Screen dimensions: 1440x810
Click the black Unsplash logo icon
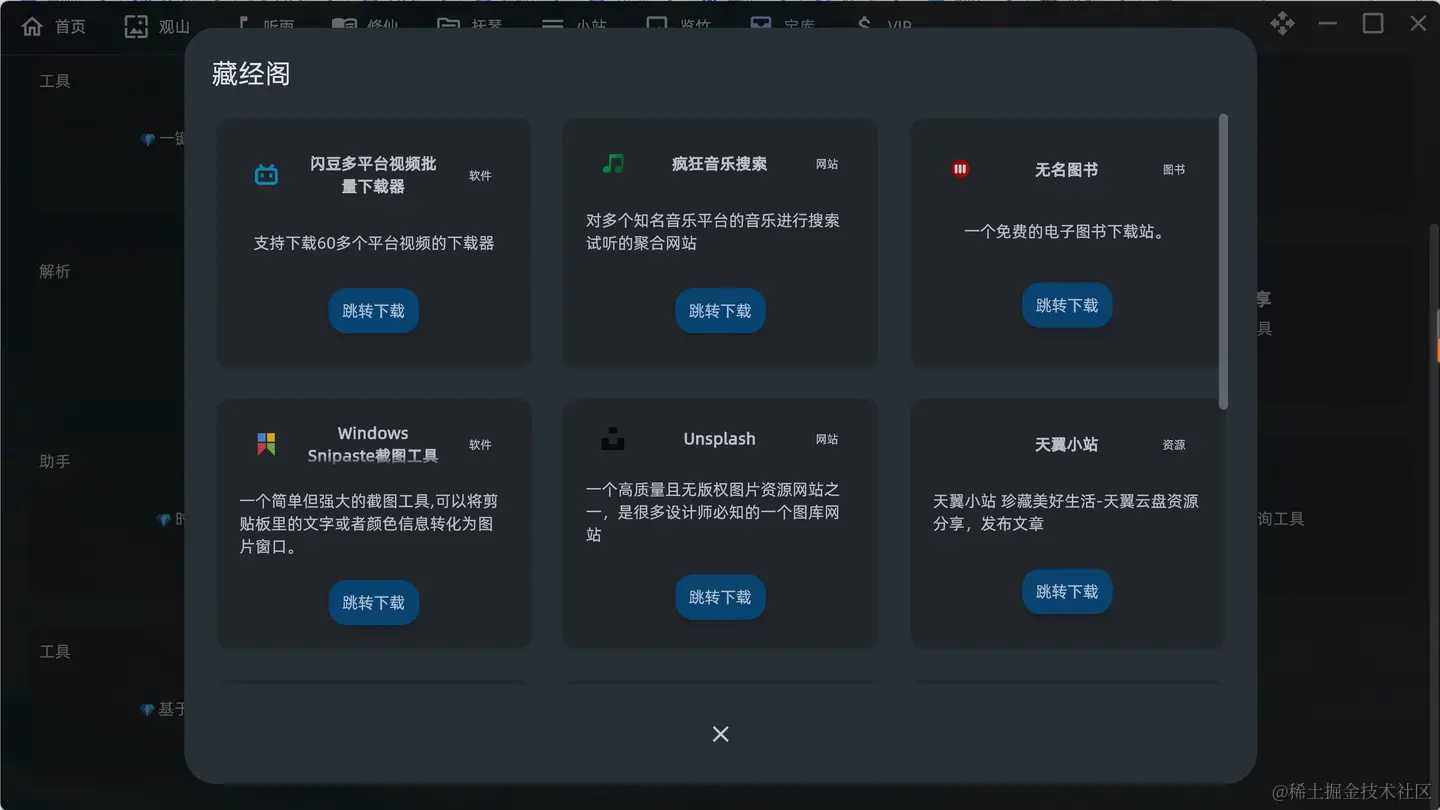(x=613, y=438)
